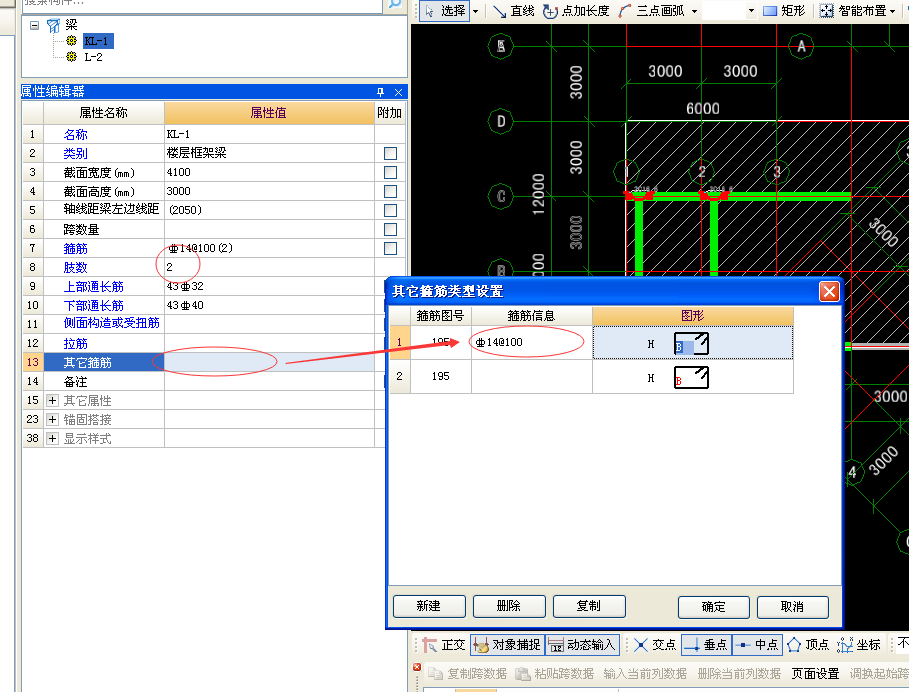Open the blank combo box in drawing toolbar
Viewport: 909px width, 692px height.
(729, 11)
